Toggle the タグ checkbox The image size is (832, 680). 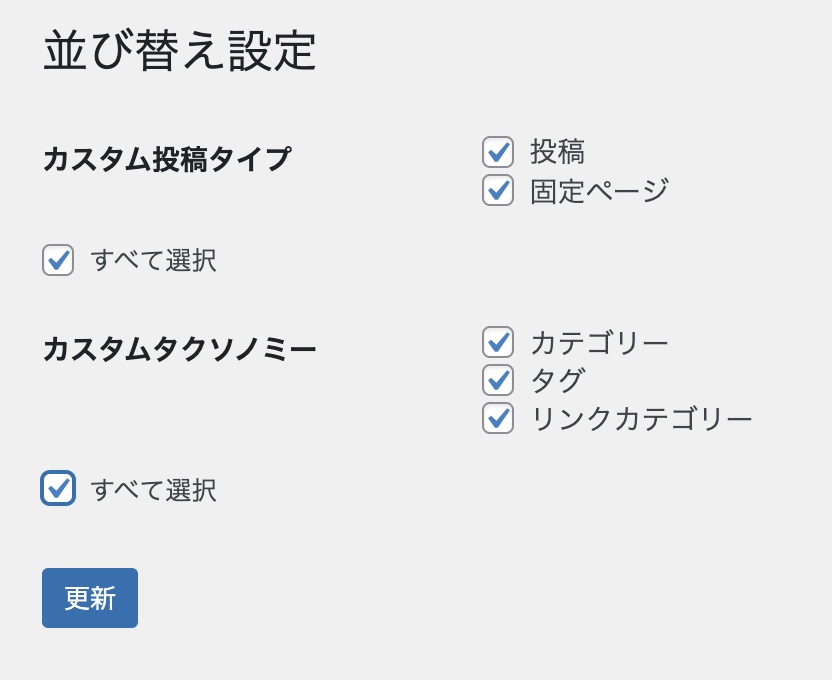pos(498,380)
